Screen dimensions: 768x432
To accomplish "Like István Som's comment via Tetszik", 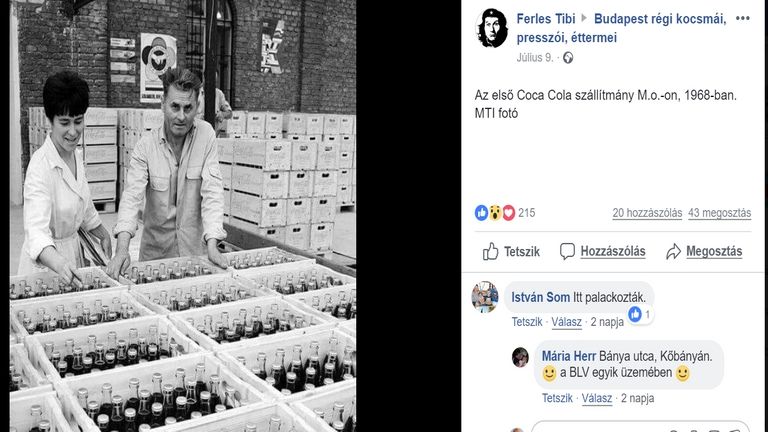I will 527,322.
